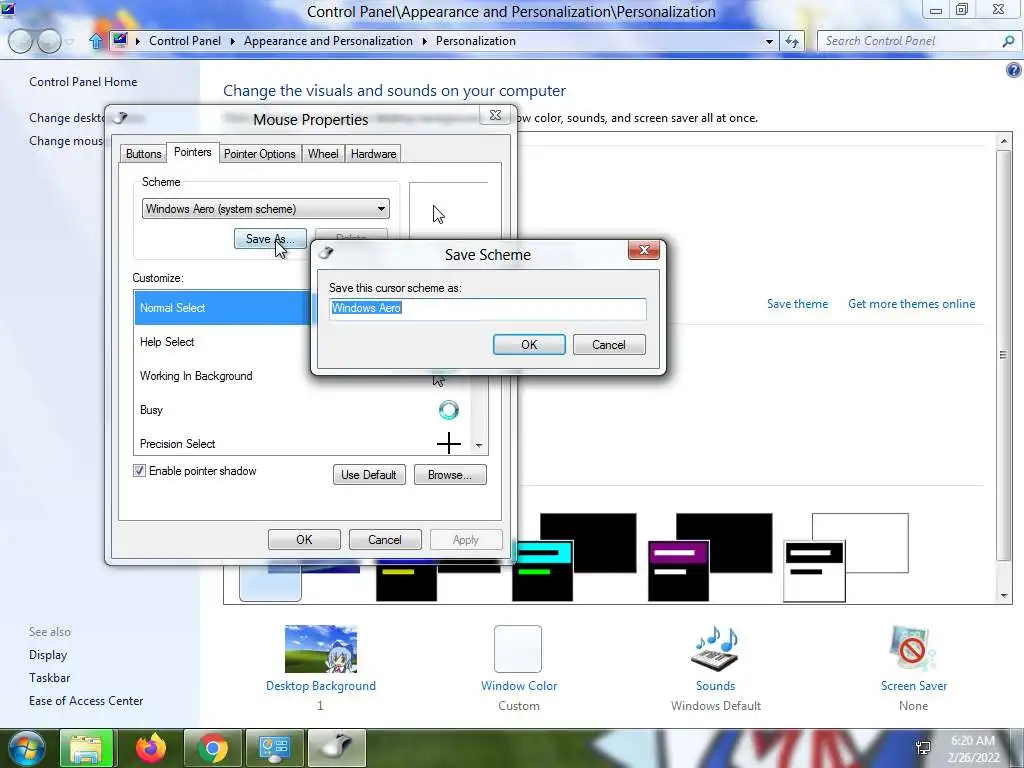
Task: Click OK in Mouse Properties
Action: pyautogui.click(x=304, y=540)
